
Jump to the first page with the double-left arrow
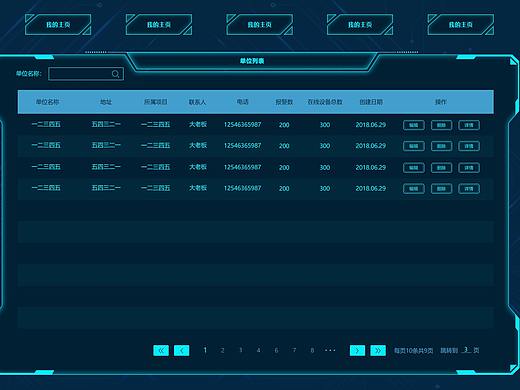(161, 350)
